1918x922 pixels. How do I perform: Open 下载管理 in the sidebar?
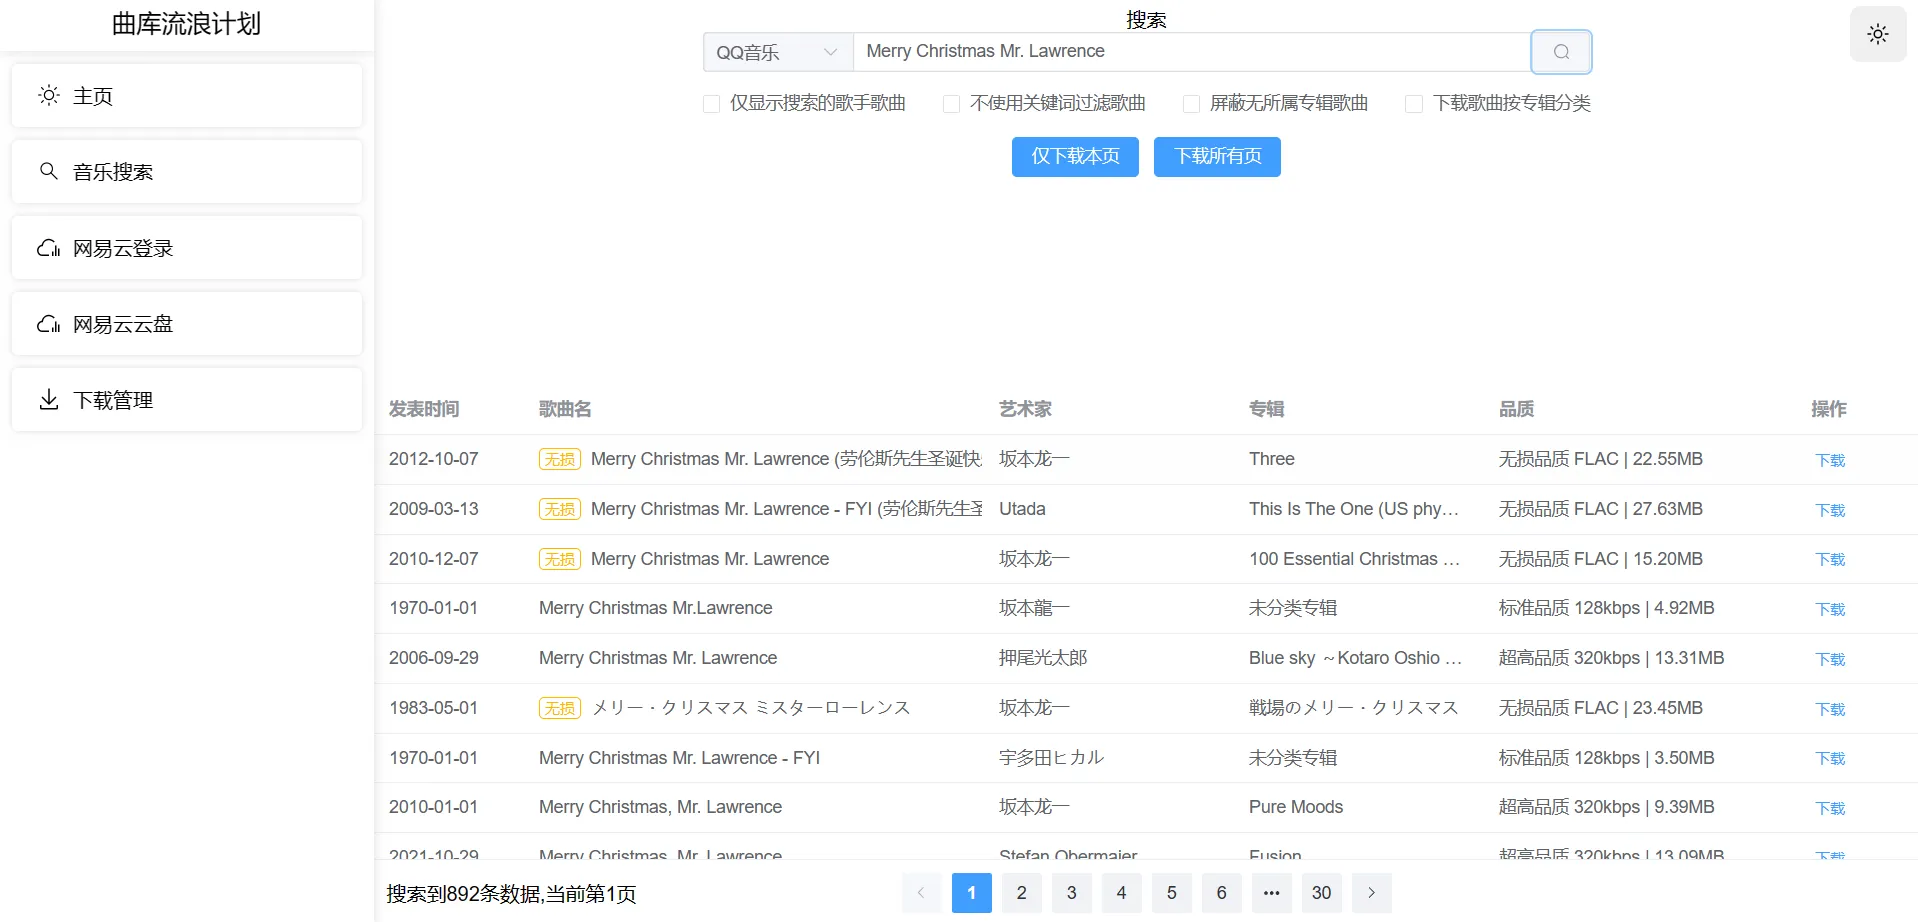click(x=187, y=400)
